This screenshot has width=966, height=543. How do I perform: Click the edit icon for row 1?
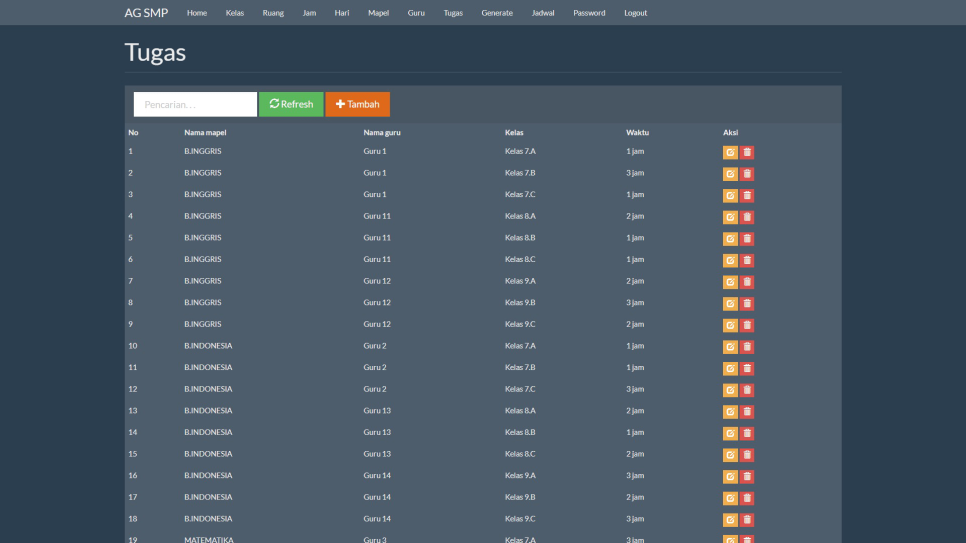point(730,152)
